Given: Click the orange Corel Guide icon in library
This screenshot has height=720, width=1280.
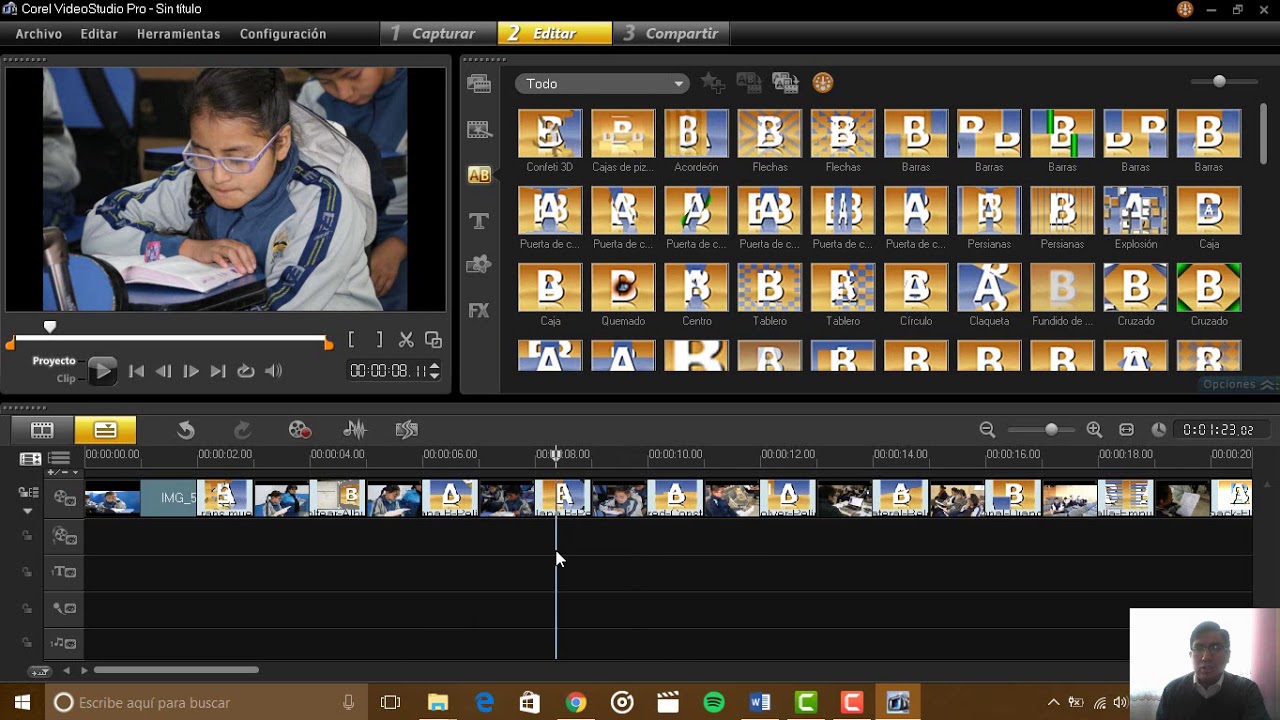Looking at the screenshot, I should (823, 83).
